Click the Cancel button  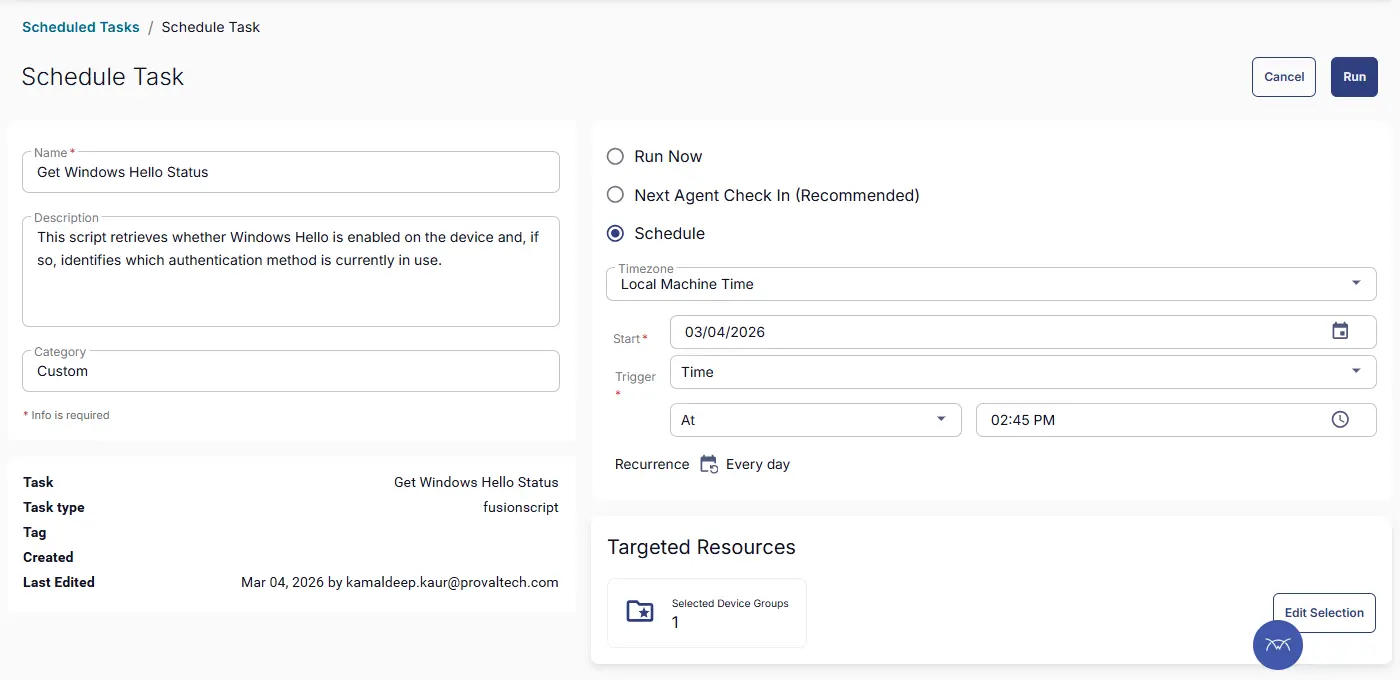click(x=1283, y=77)
